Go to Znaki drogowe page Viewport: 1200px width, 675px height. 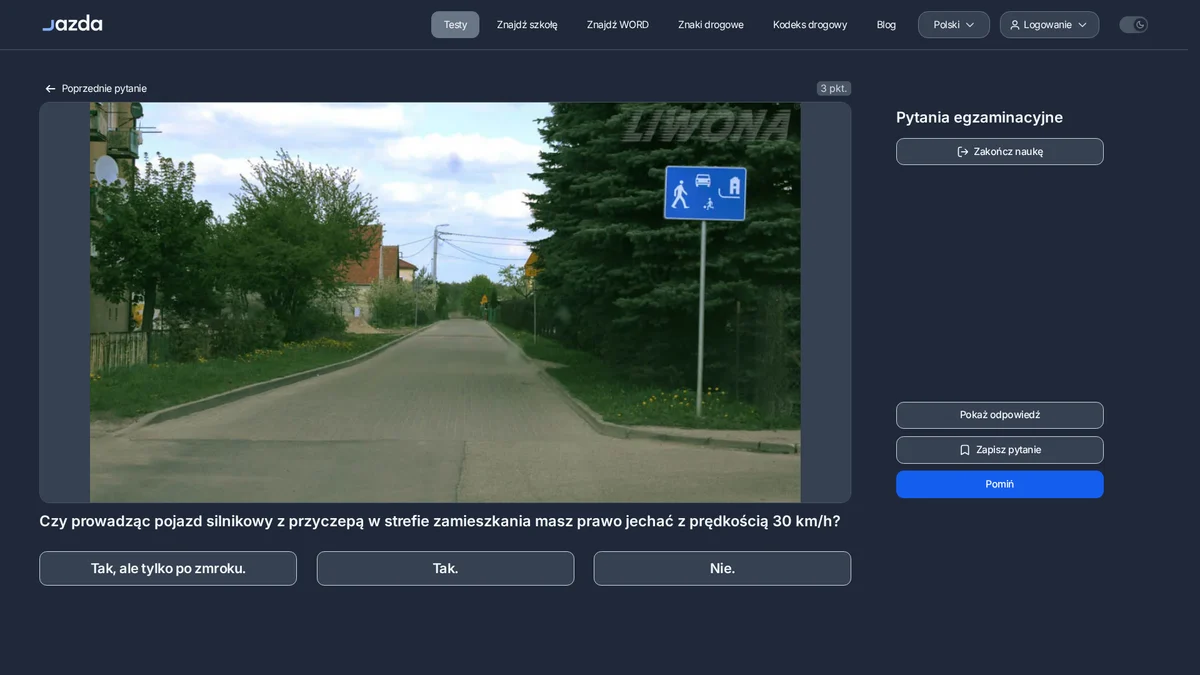[711, 25]
